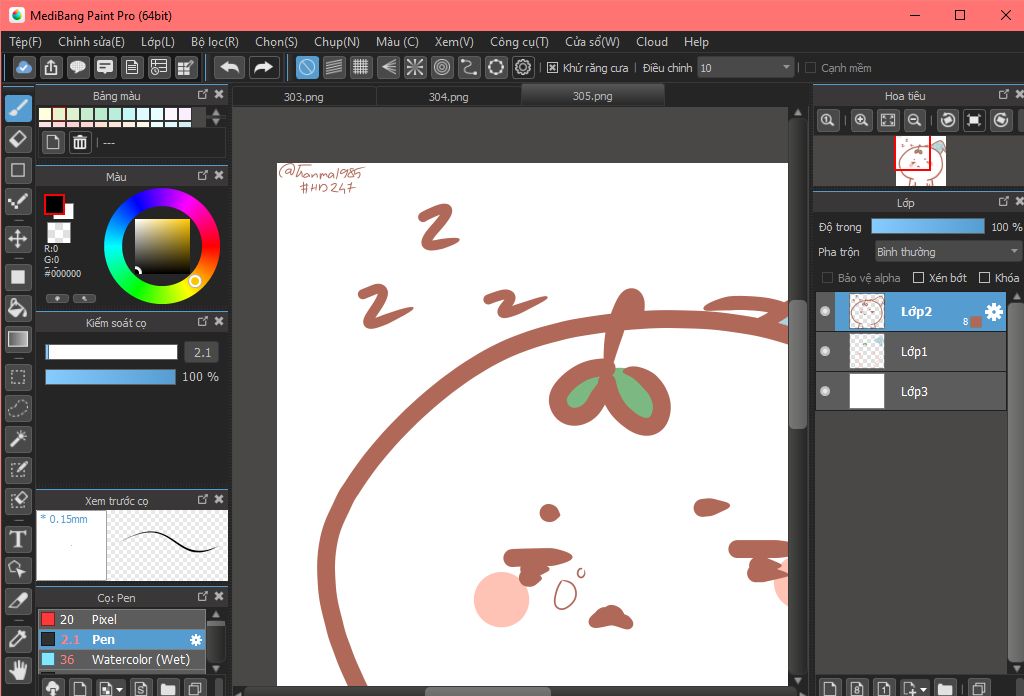
Task: Undock the Lớp panel
Action: point(1004,201)
